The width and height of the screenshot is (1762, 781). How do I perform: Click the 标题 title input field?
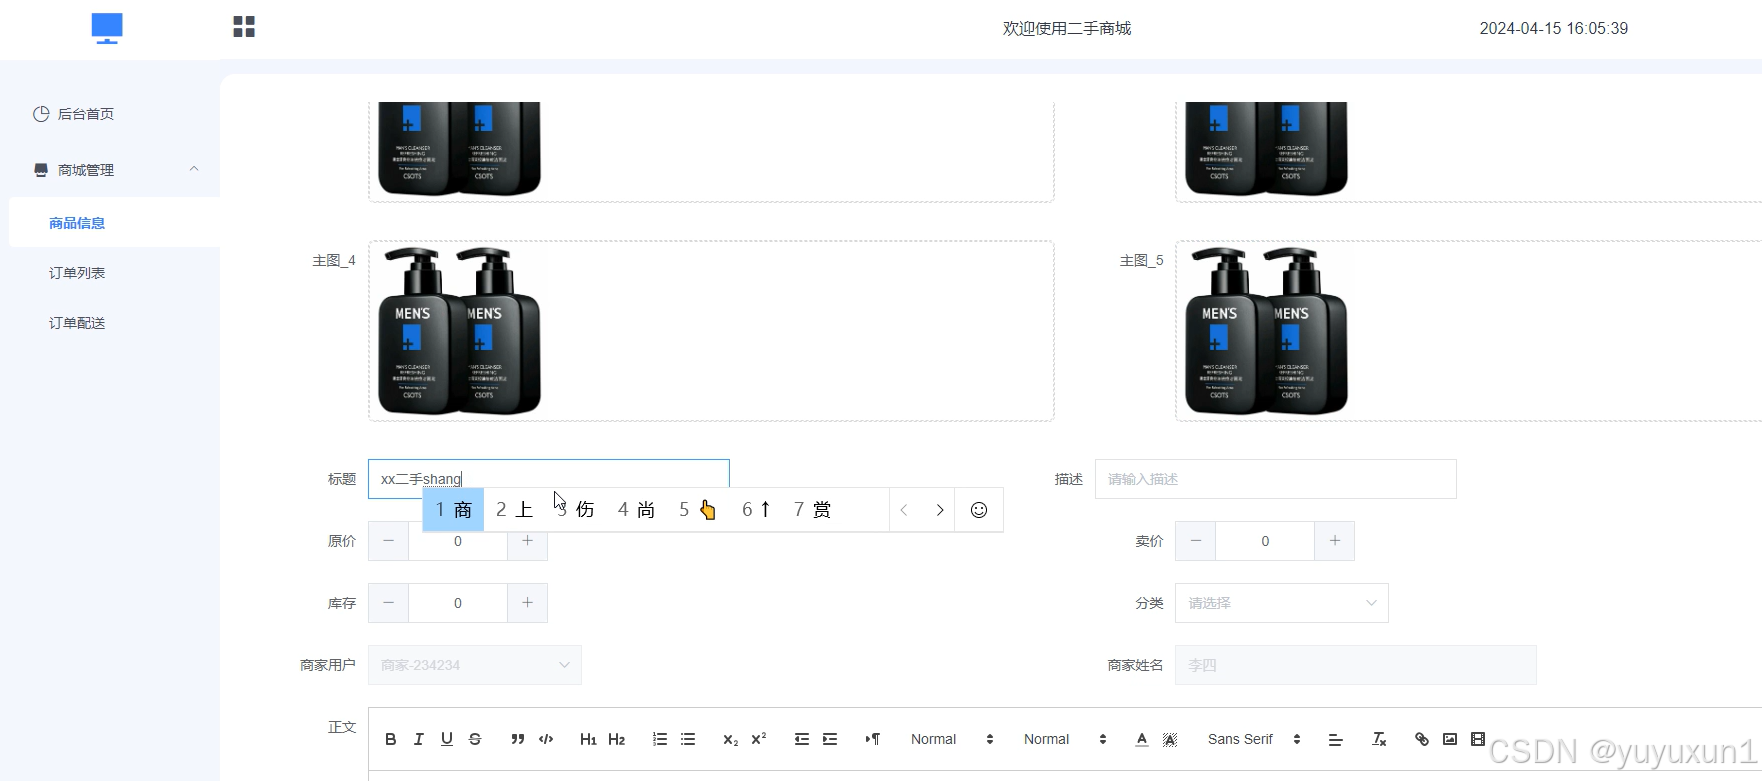[549, 479]
